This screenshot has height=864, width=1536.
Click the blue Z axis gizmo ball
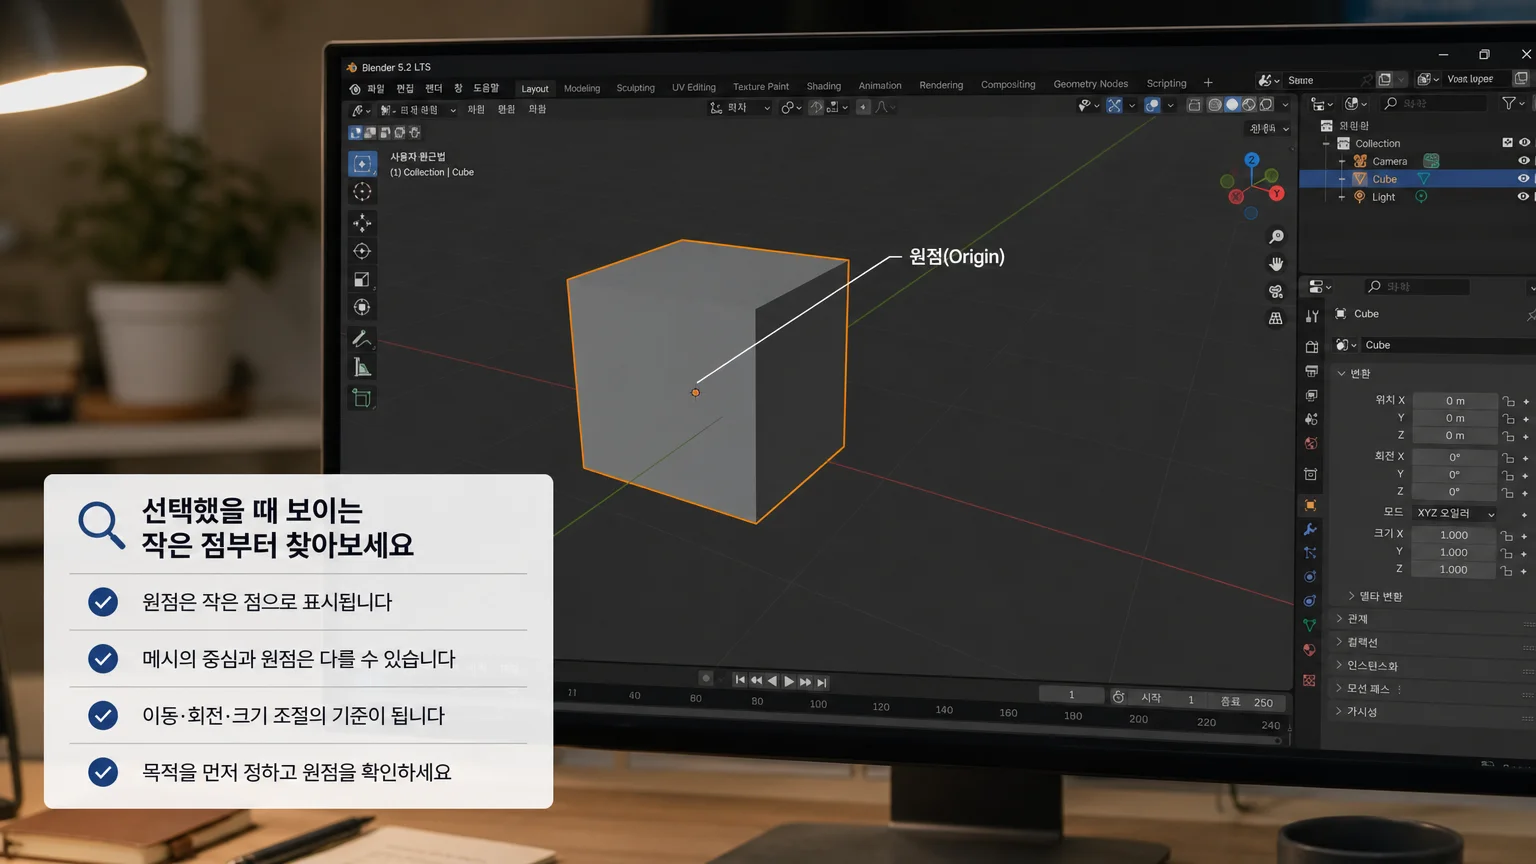pyautogui.click(x=1252, y=160)
